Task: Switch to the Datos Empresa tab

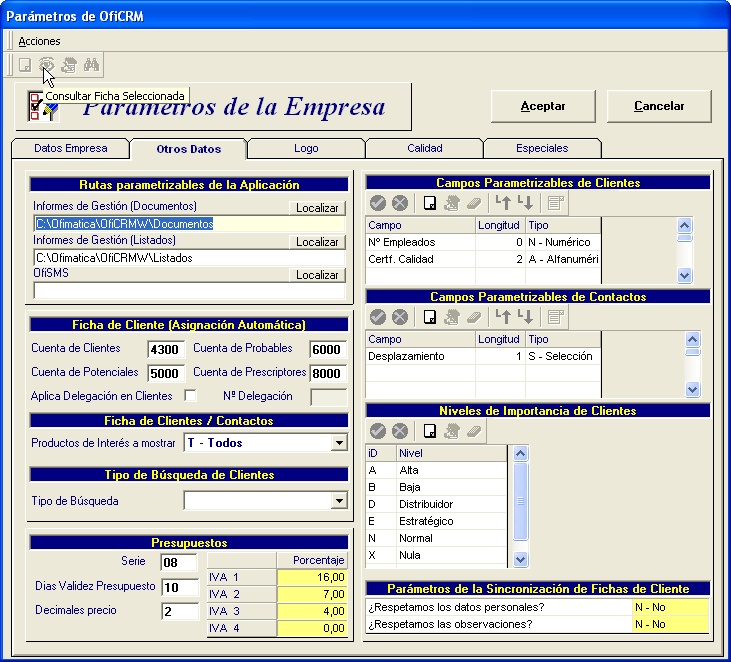Action: [x=70, y=148]
